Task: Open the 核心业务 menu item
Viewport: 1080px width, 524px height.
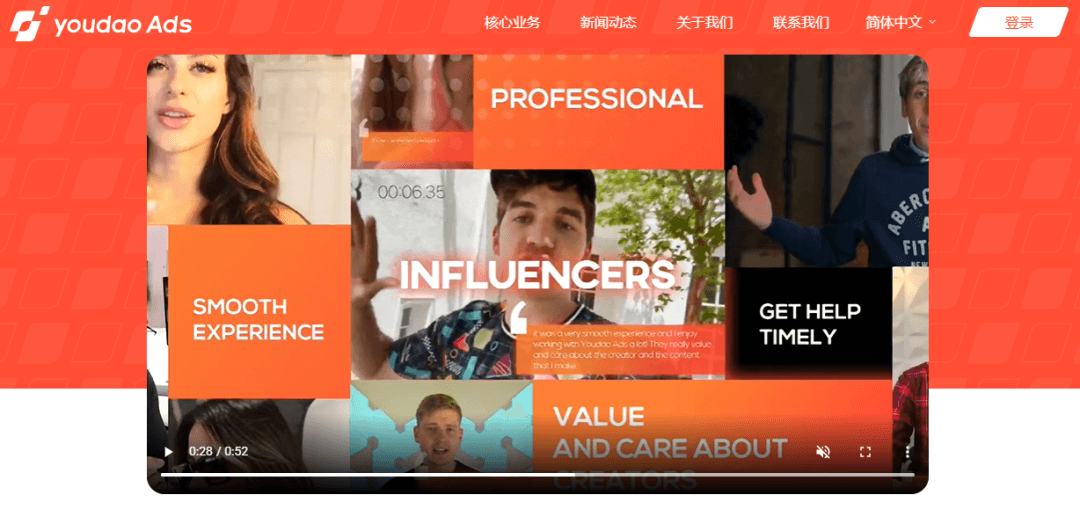Action: coord(512,23)
